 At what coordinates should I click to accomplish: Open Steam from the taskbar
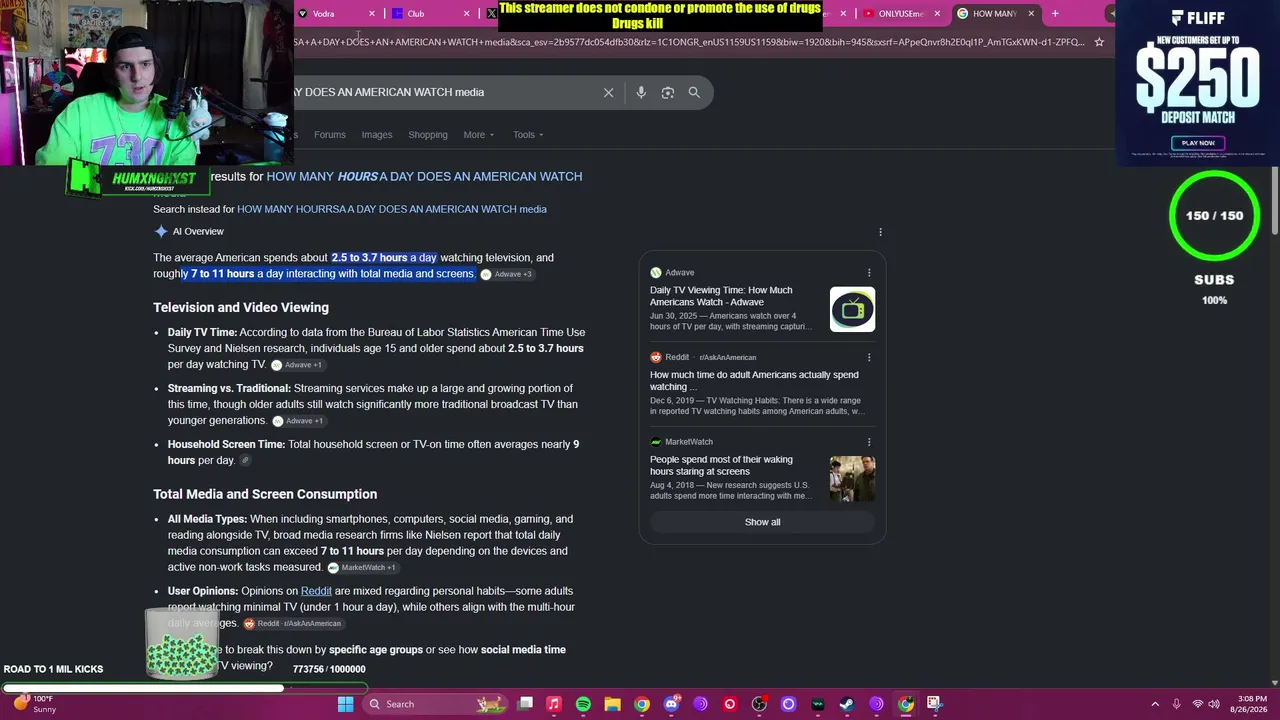(x=847, y=704)
